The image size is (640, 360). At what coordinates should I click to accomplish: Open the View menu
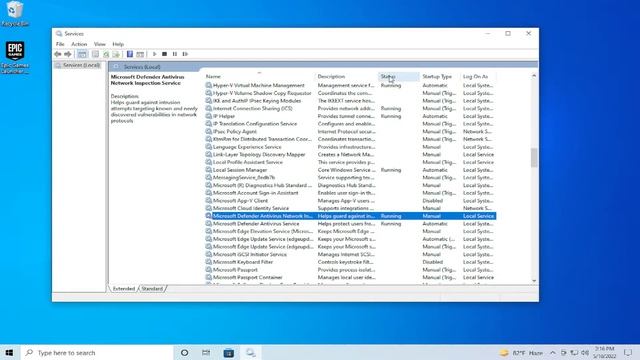pyautogui.click(x=100, y=44)
